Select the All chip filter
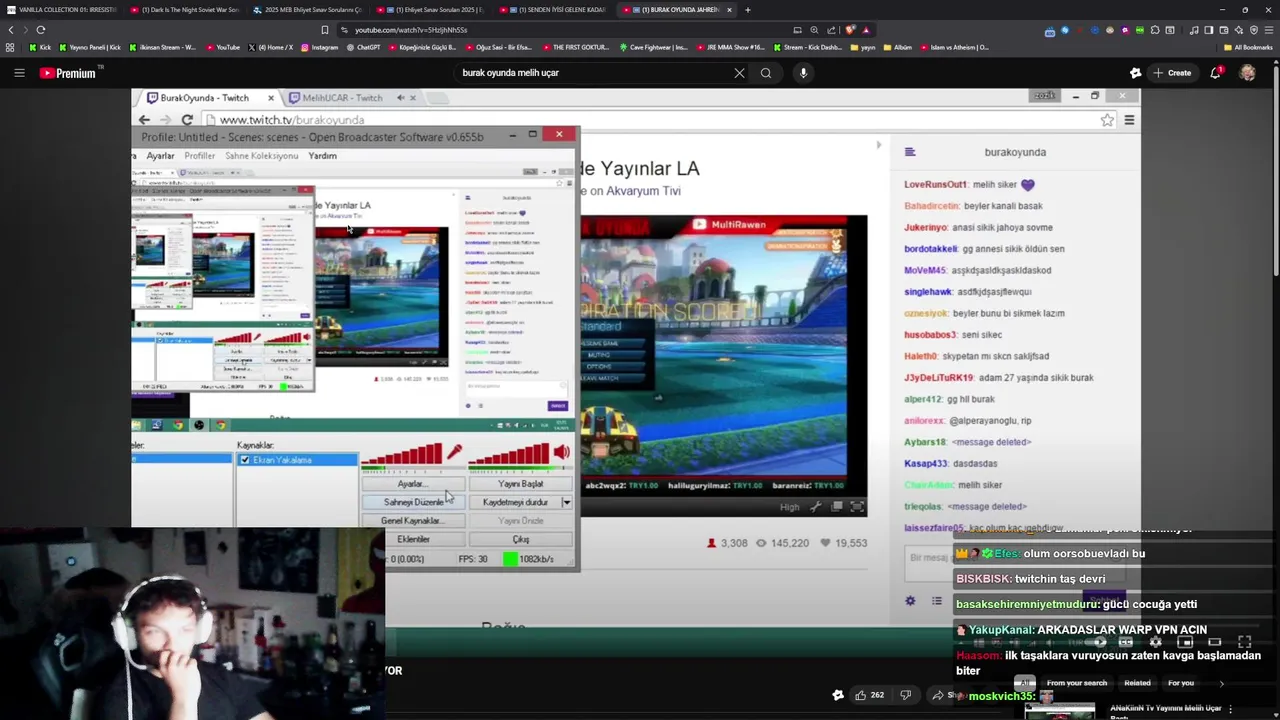This screenshot has width=1280, height=720. pyautogui.click(x=1024, y=683)
